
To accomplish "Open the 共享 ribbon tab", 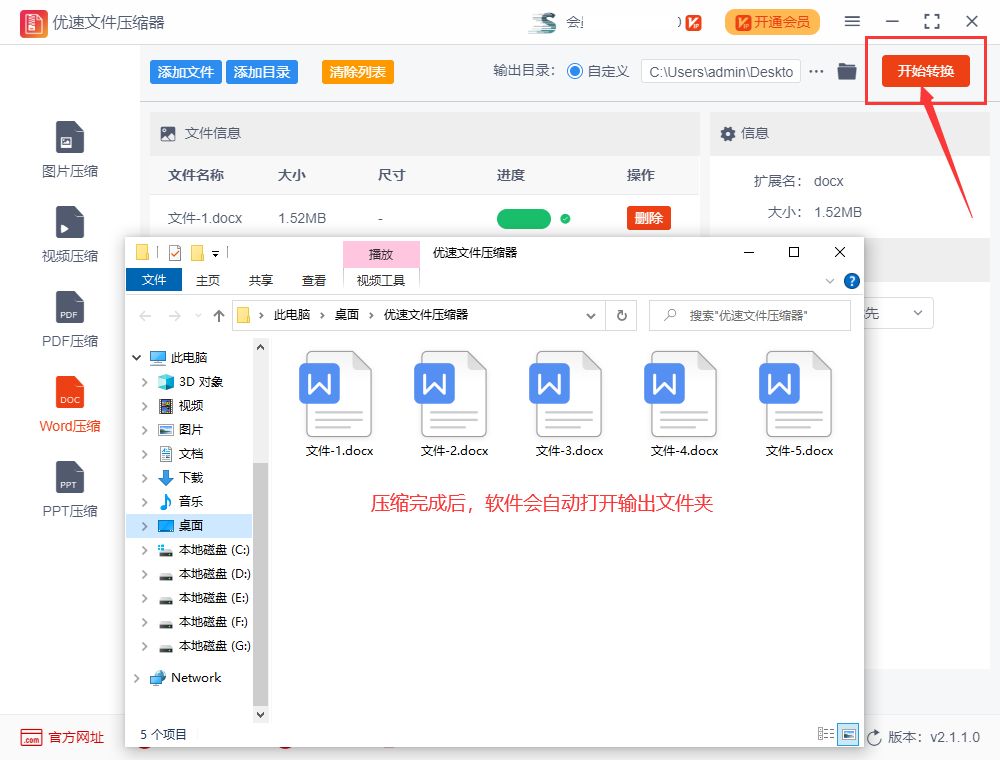I will point(260,280).
